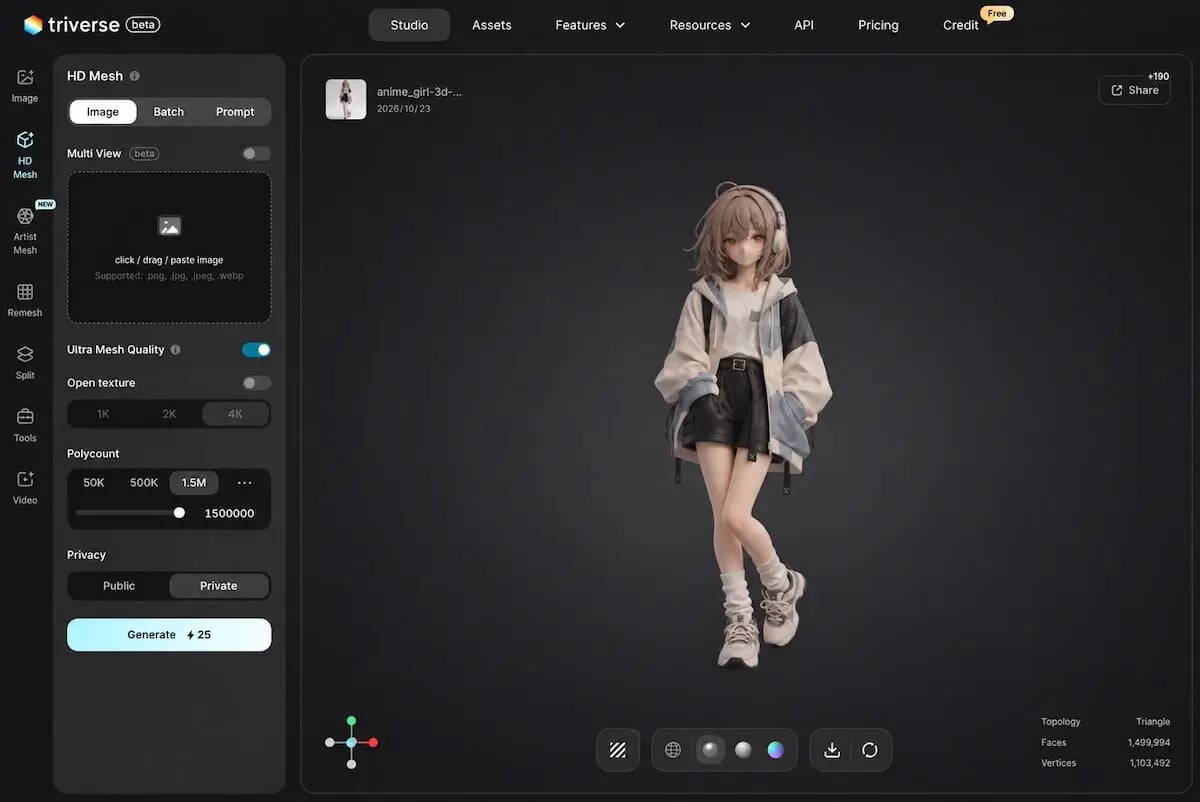This screenshot has height=802, width=1200.
Task: Select 1K texture resolution
Action: [x=103, y=414]
